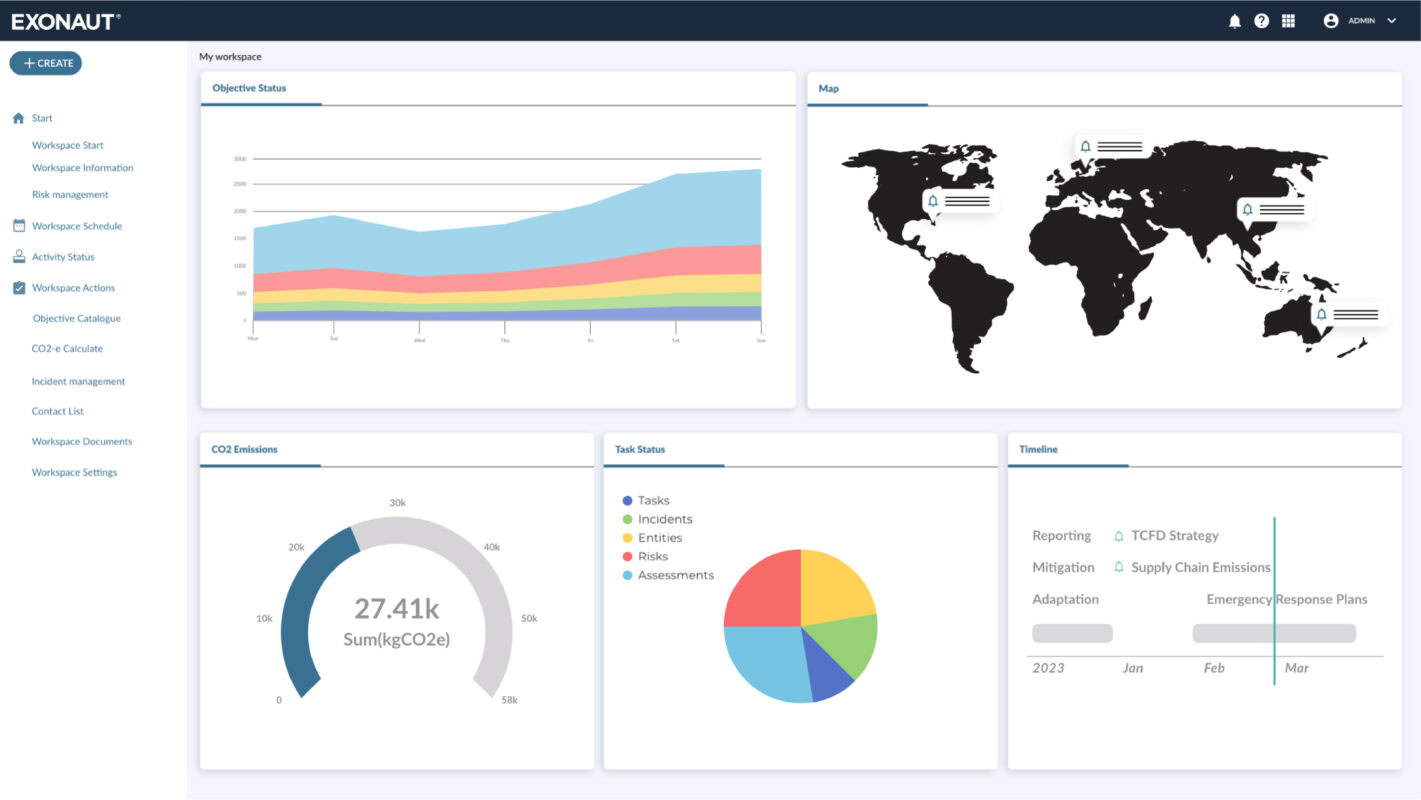Image resolution: width=1421 pixels, height=800 pixels.
Task: Click the long grey timeline bar
Action: click(x=1274, y=633)
